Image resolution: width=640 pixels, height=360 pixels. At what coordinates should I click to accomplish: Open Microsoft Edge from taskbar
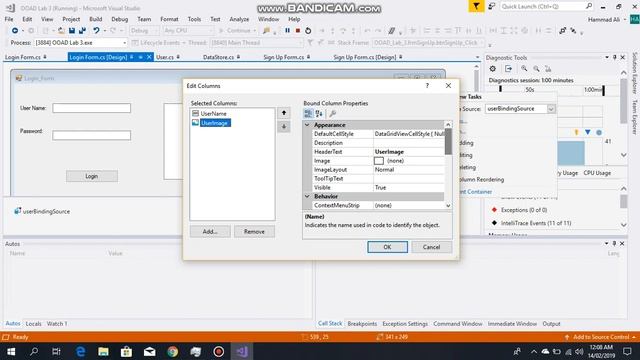coord(80,351)
